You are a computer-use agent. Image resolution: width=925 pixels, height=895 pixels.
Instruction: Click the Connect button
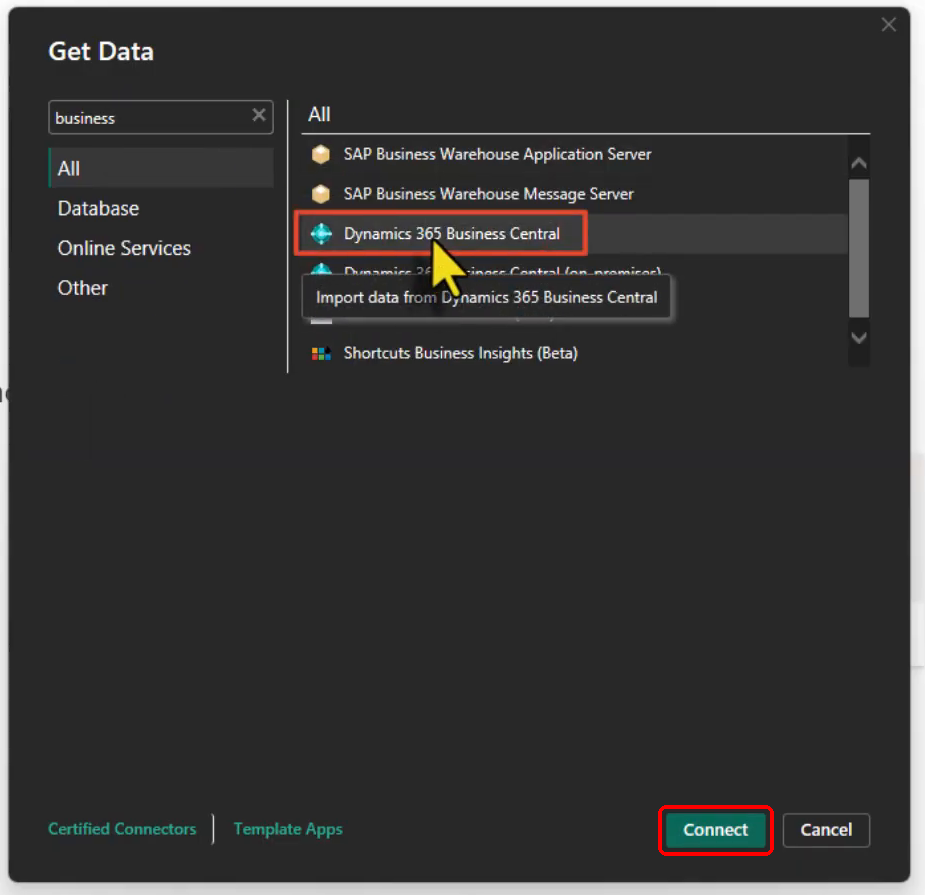[x=716, y=830]
